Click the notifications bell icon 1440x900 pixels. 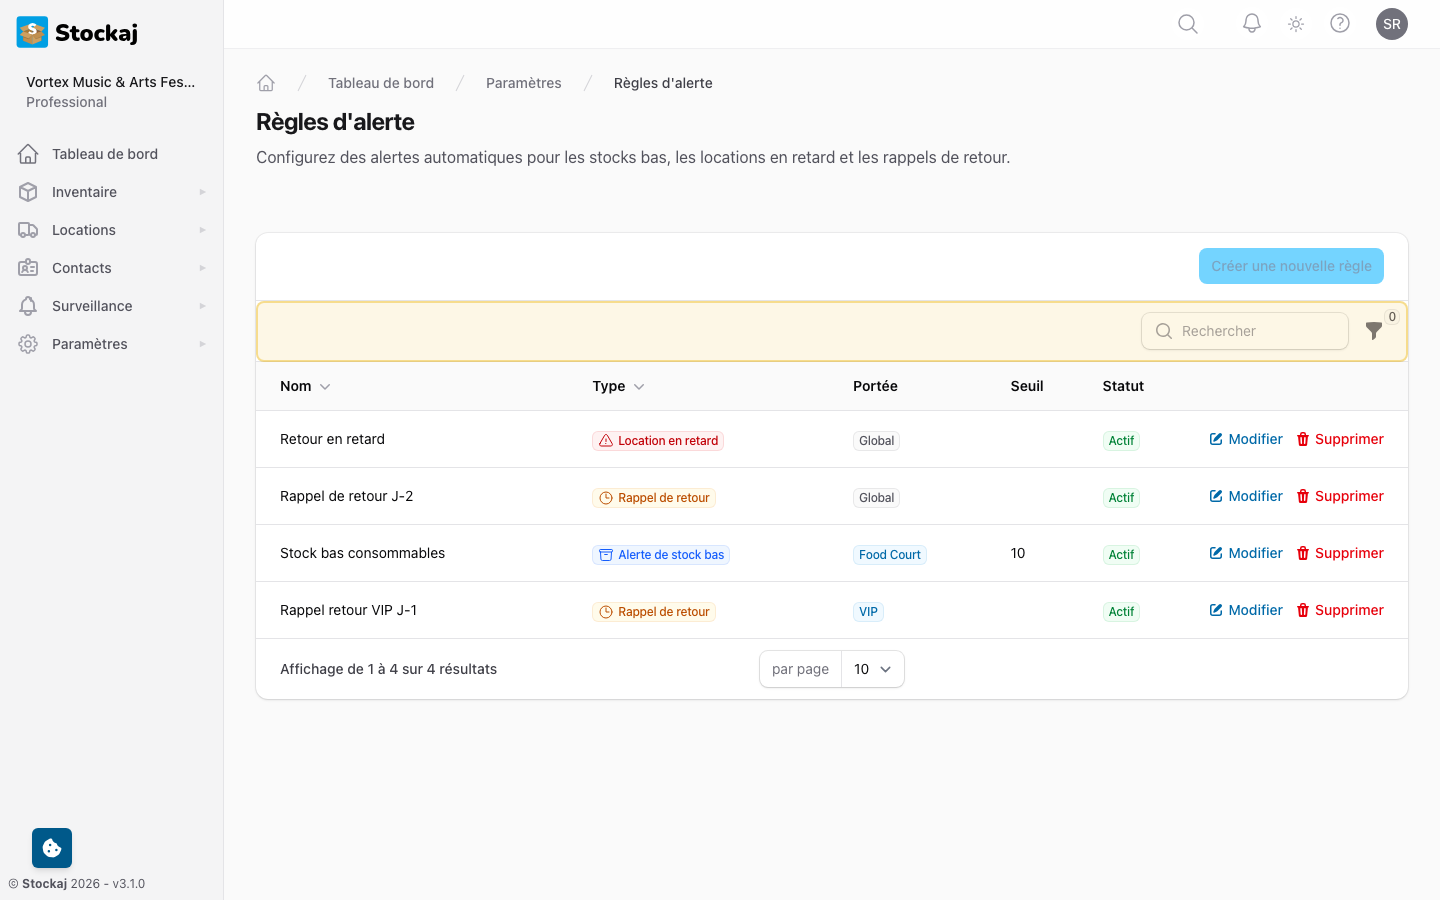click(1251, 23)
